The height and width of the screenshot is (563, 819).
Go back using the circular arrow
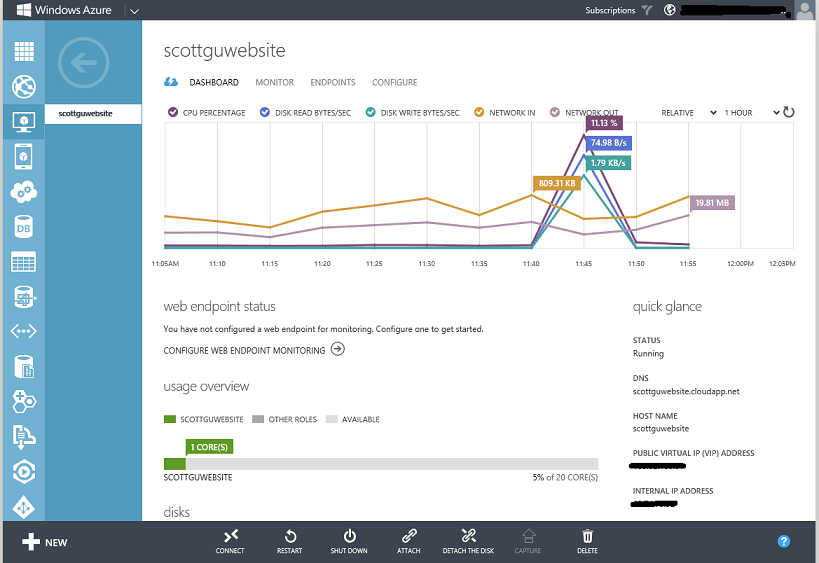[x=84, y=64]
